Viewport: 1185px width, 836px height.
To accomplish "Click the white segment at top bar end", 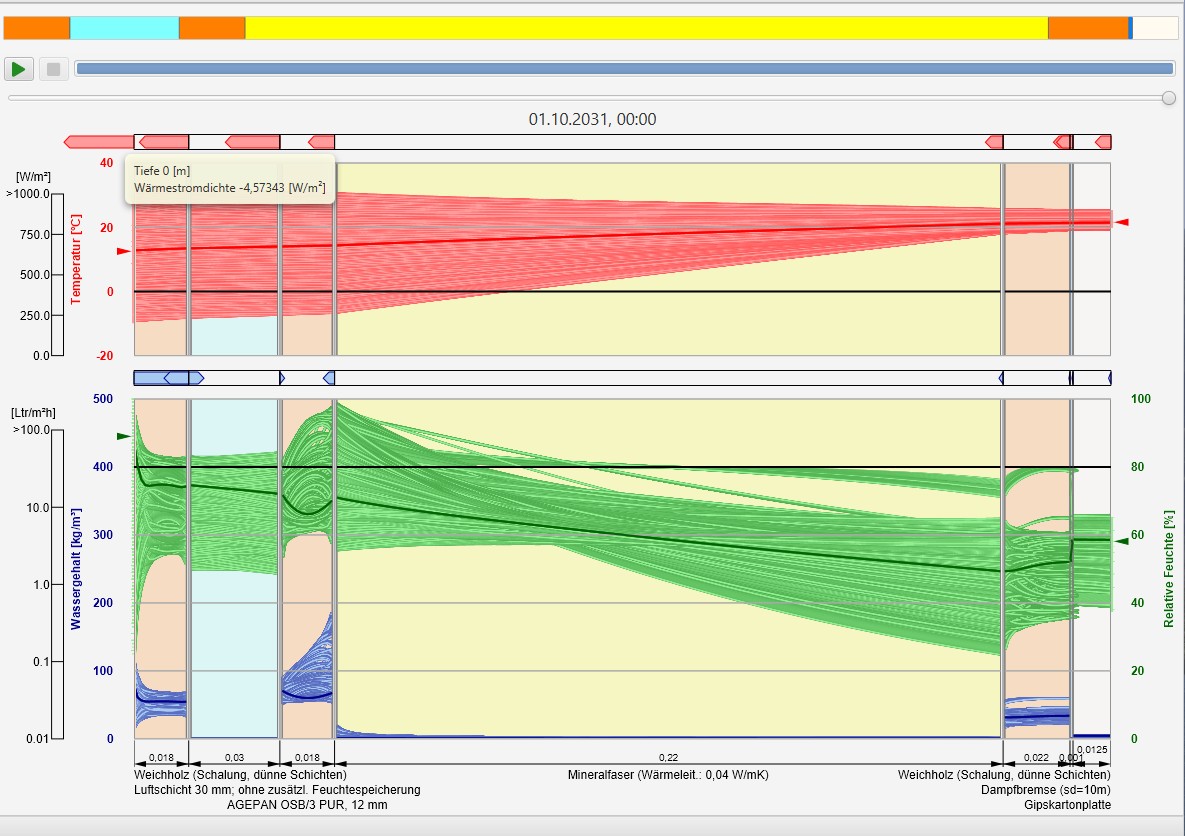I will click(1155, 28).
